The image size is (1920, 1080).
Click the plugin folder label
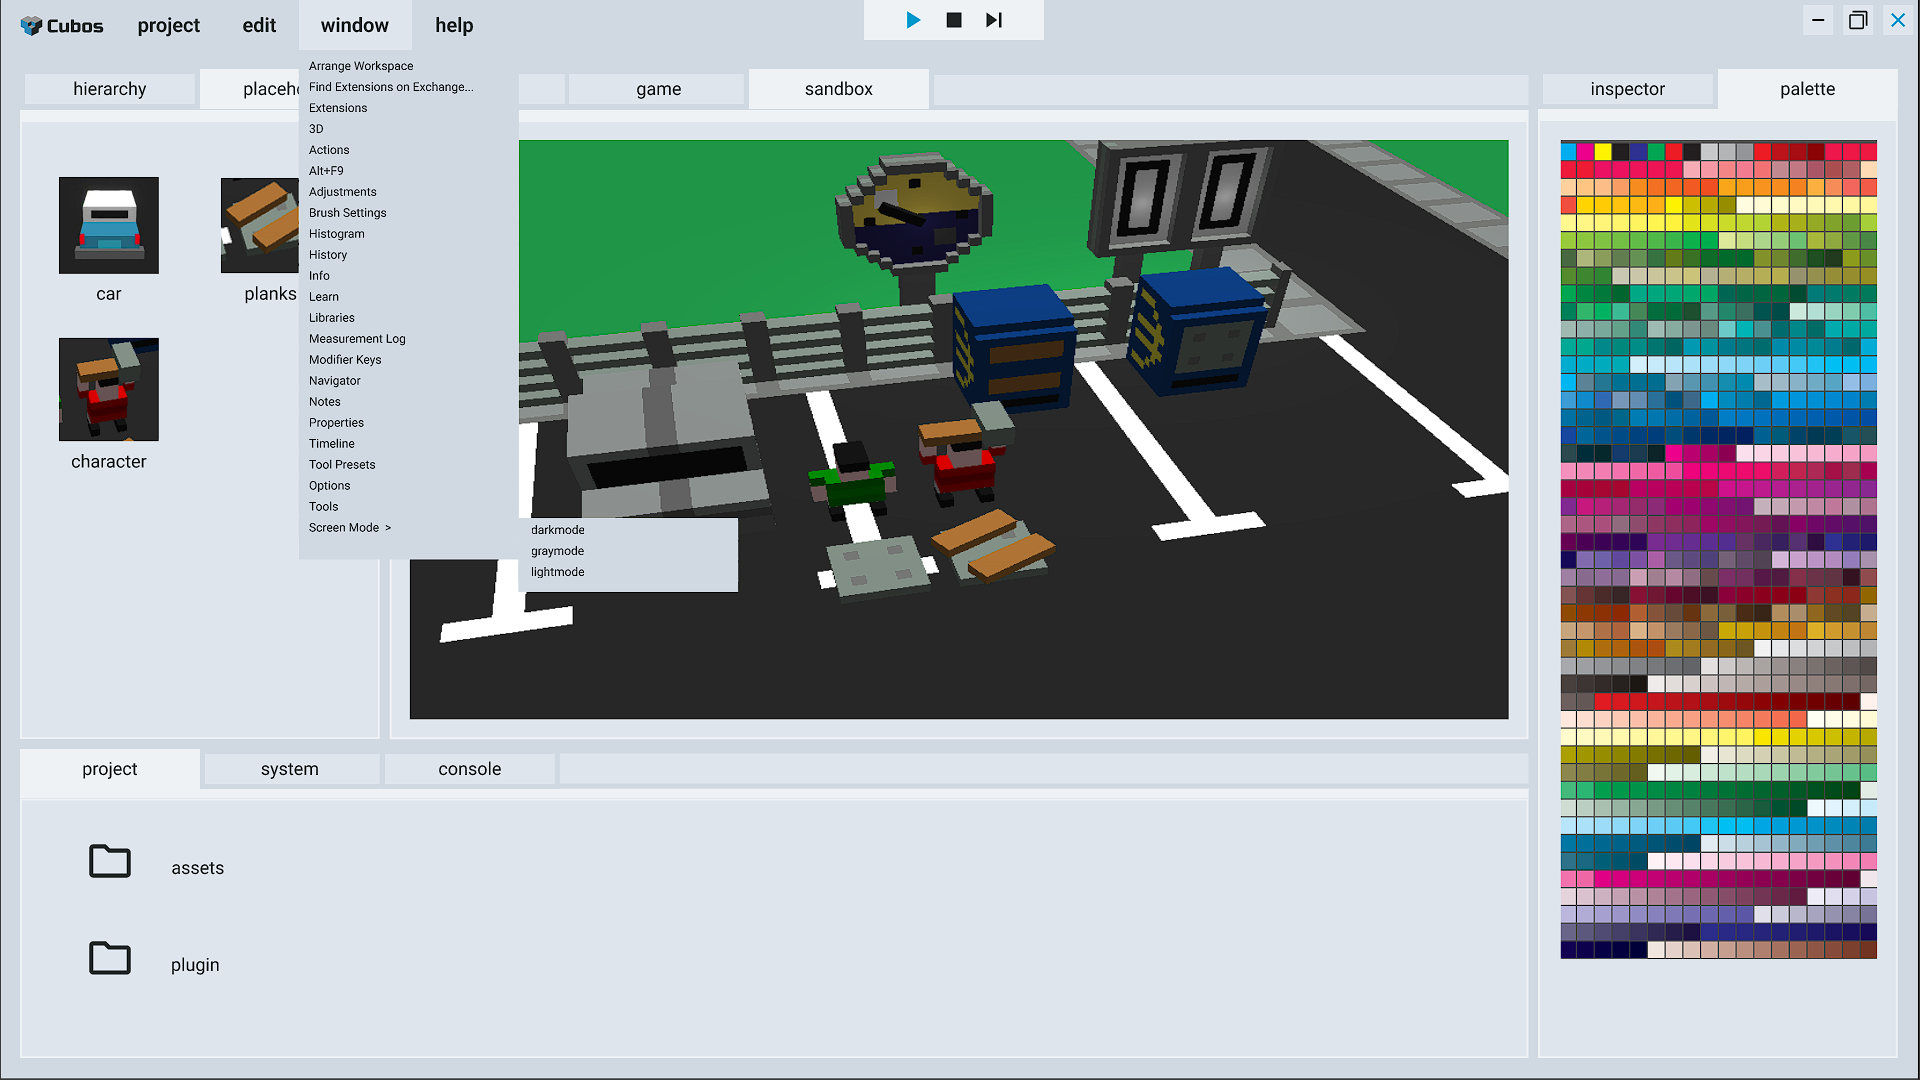[195, 965]
